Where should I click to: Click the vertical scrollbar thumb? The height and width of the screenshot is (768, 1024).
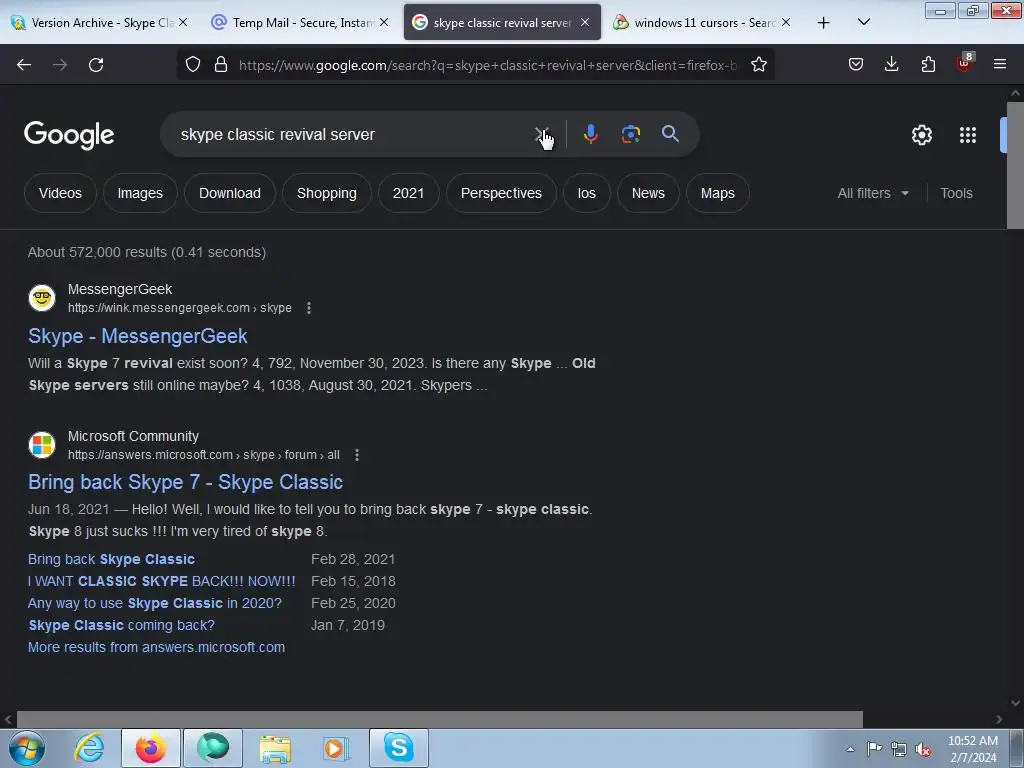[1015, 165]
